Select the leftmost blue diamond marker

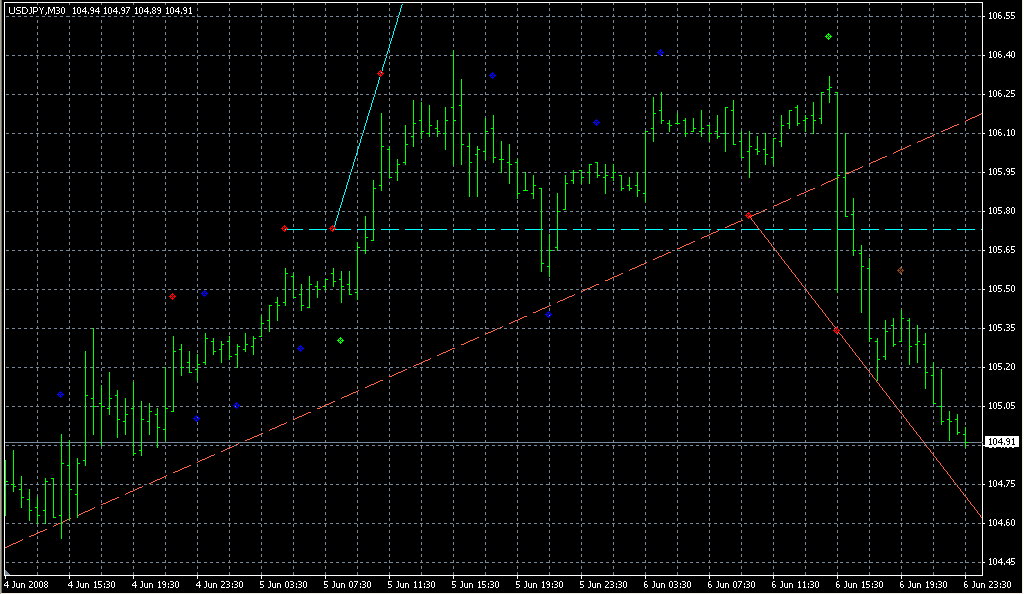[x=60, y=395]
